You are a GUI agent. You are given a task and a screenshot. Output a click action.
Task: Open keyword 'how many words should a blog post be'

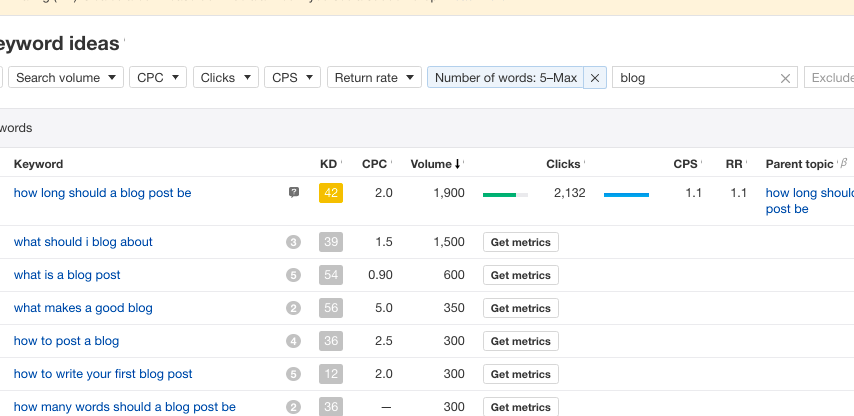pos(125,407)
